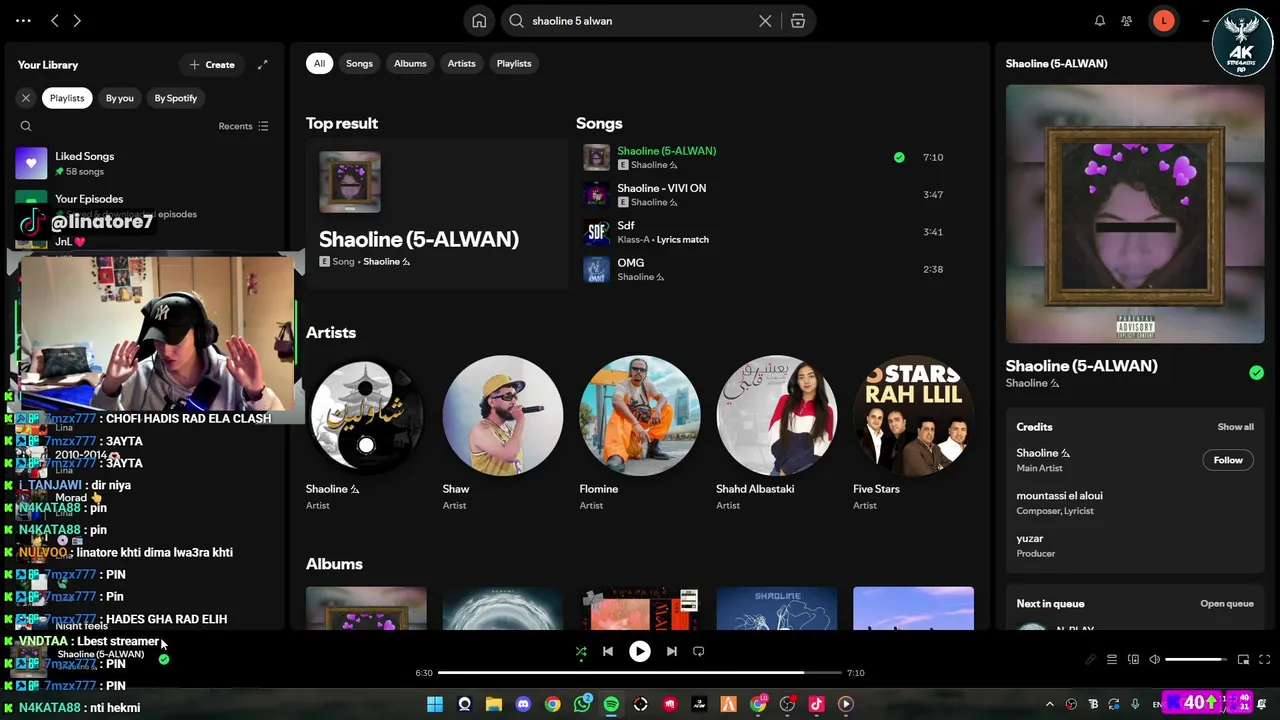
Task: Toggle the By you filter chip
Action: click(x=120, y=98)
